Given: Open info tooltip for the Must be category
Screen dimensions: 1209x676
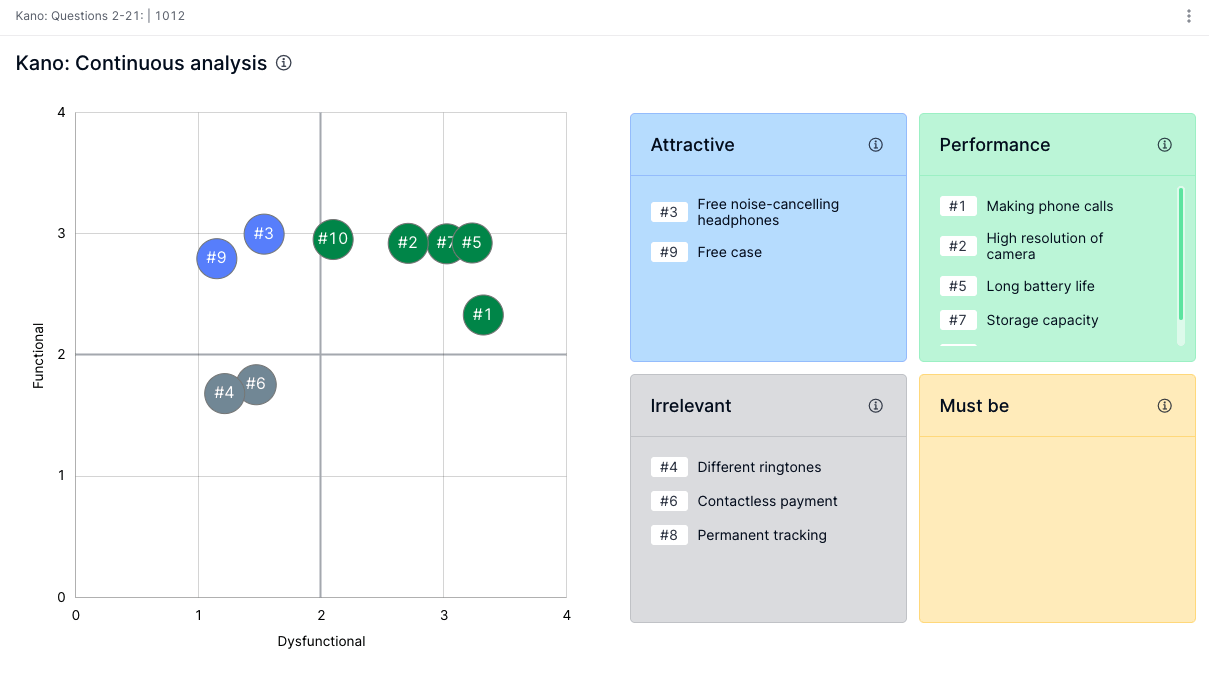Looking at the screenshot, I should 1164,405.
